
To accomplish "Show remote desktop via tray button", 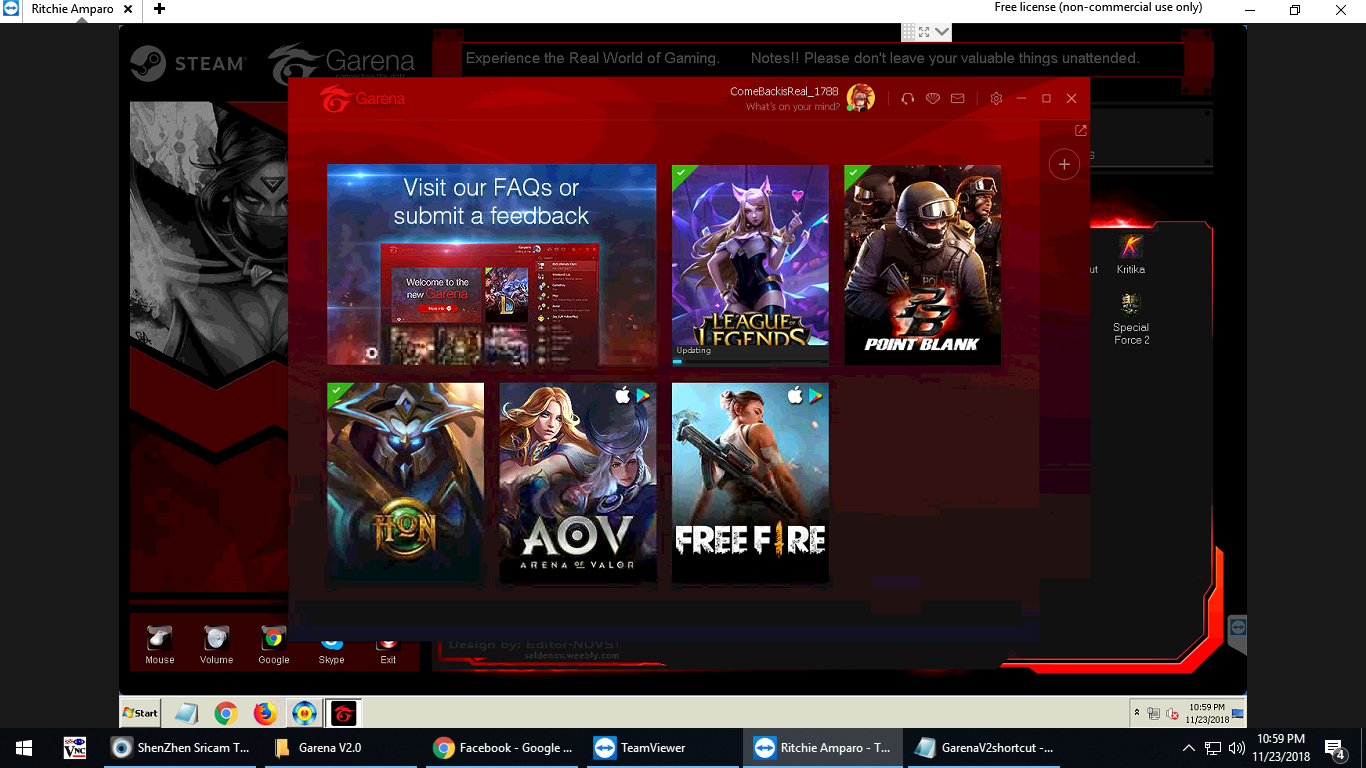I will click(x=1238, y=713).
